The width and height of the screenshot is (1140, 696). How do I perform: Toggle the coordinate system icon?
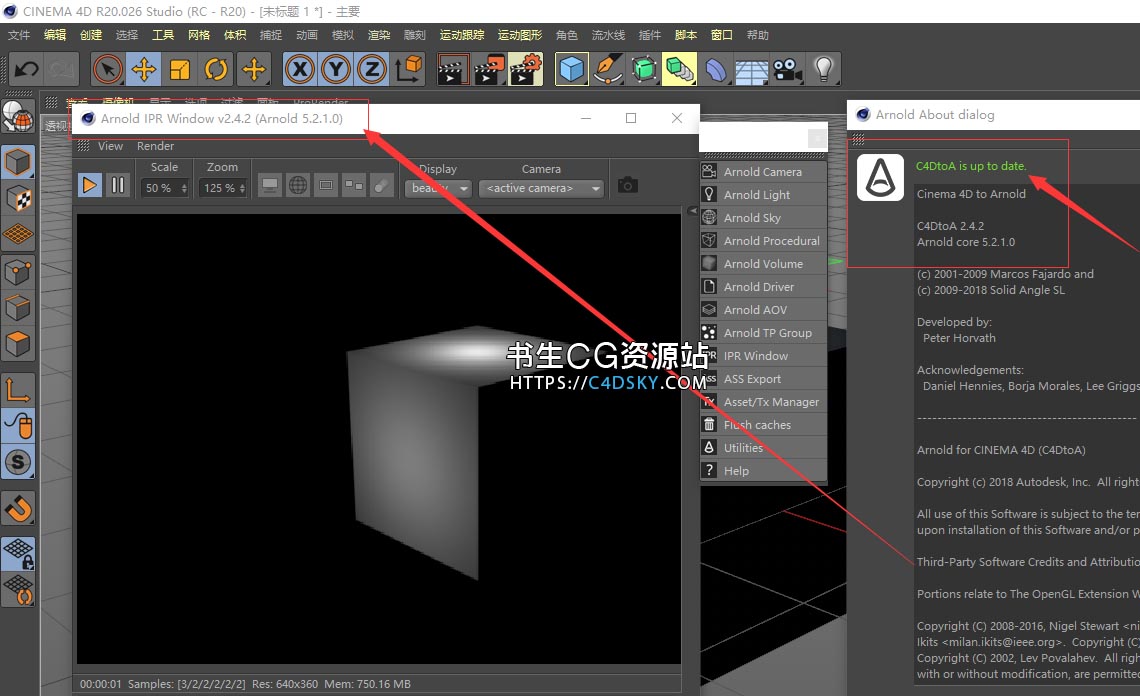tap(409, 69)
